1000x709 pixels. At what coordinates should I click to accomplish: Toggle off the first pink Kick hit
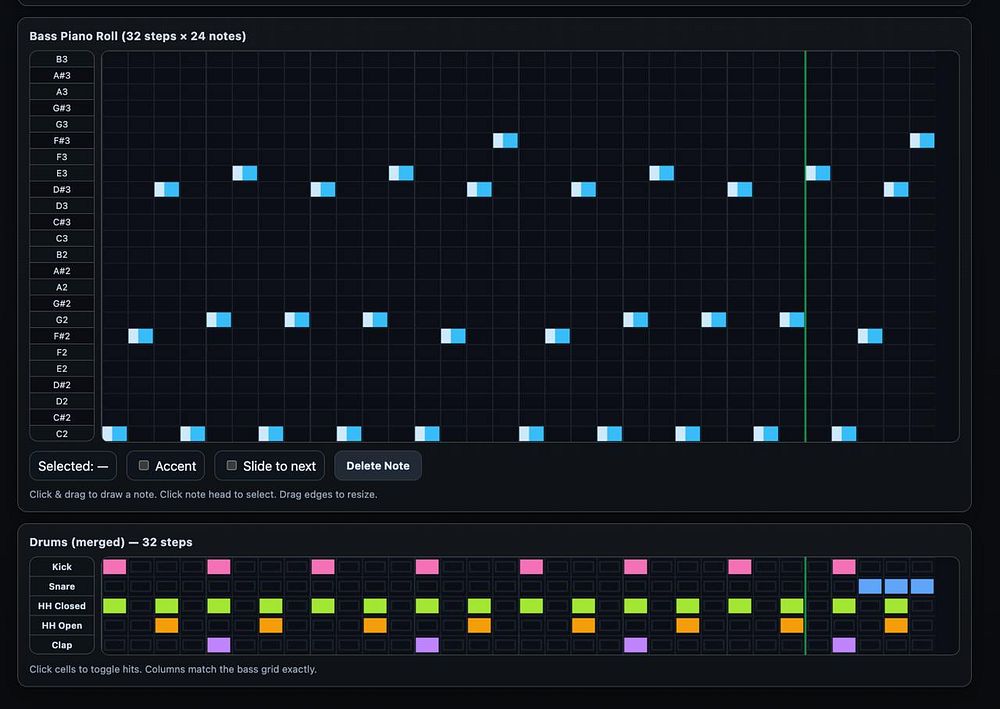point(114,567)
